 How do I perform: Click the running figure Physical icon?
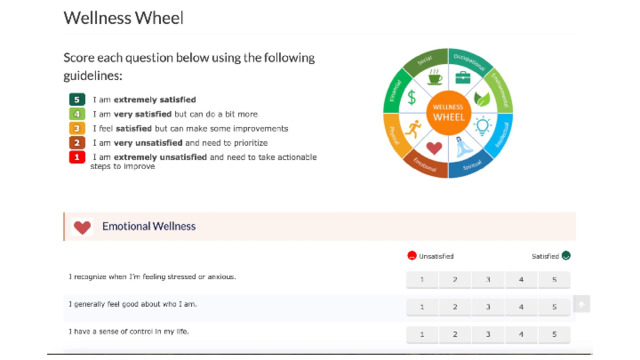413,129
